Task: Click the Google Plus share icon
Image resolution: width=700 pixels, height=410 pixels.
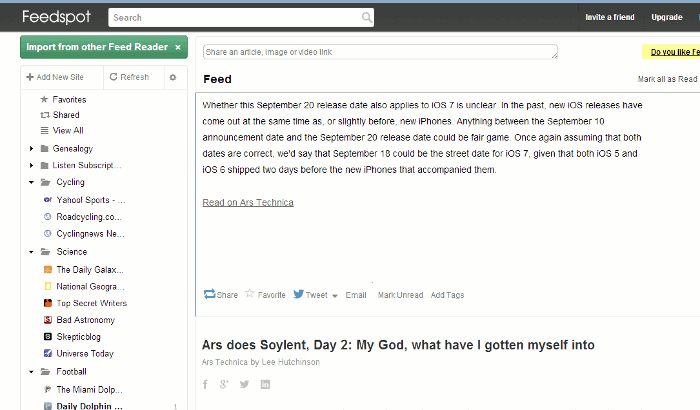Action: pos(225,384)
